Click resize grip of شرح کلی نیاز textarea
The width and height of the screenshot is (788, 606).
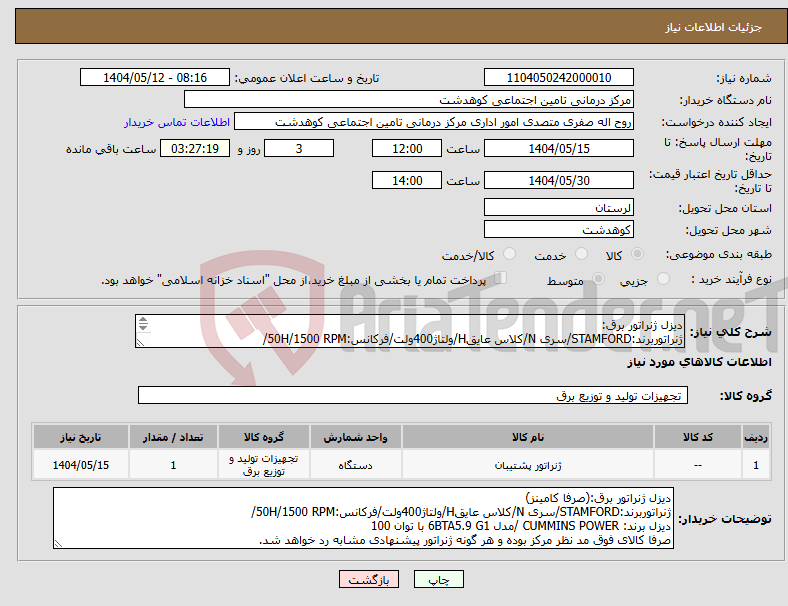point(141,343)
